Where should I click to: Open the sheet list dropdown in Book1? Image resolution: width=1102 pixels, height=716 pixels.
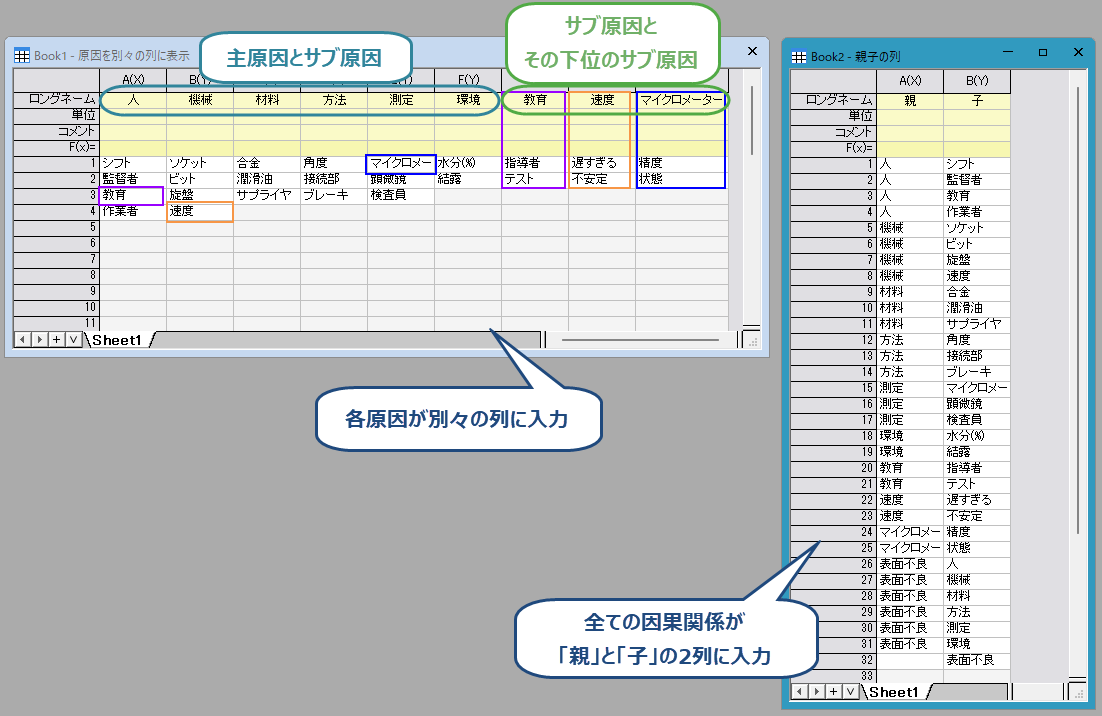coord(73,340)
